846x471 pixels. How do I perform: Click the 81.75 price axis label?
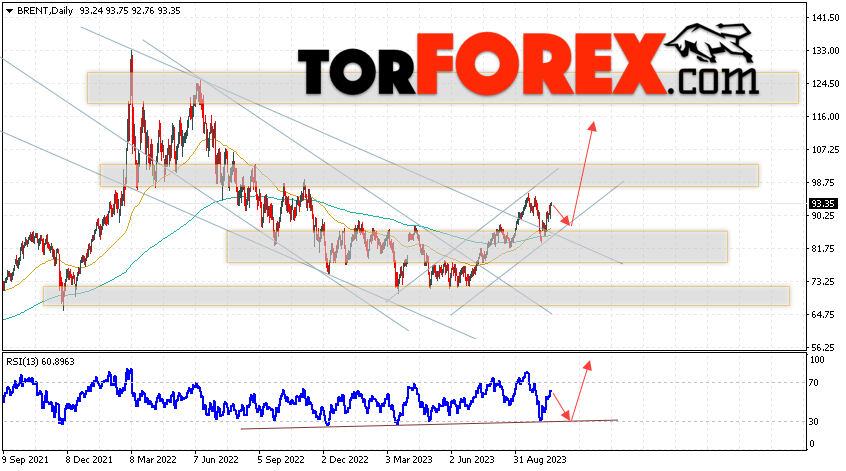(x=823, y=248)
